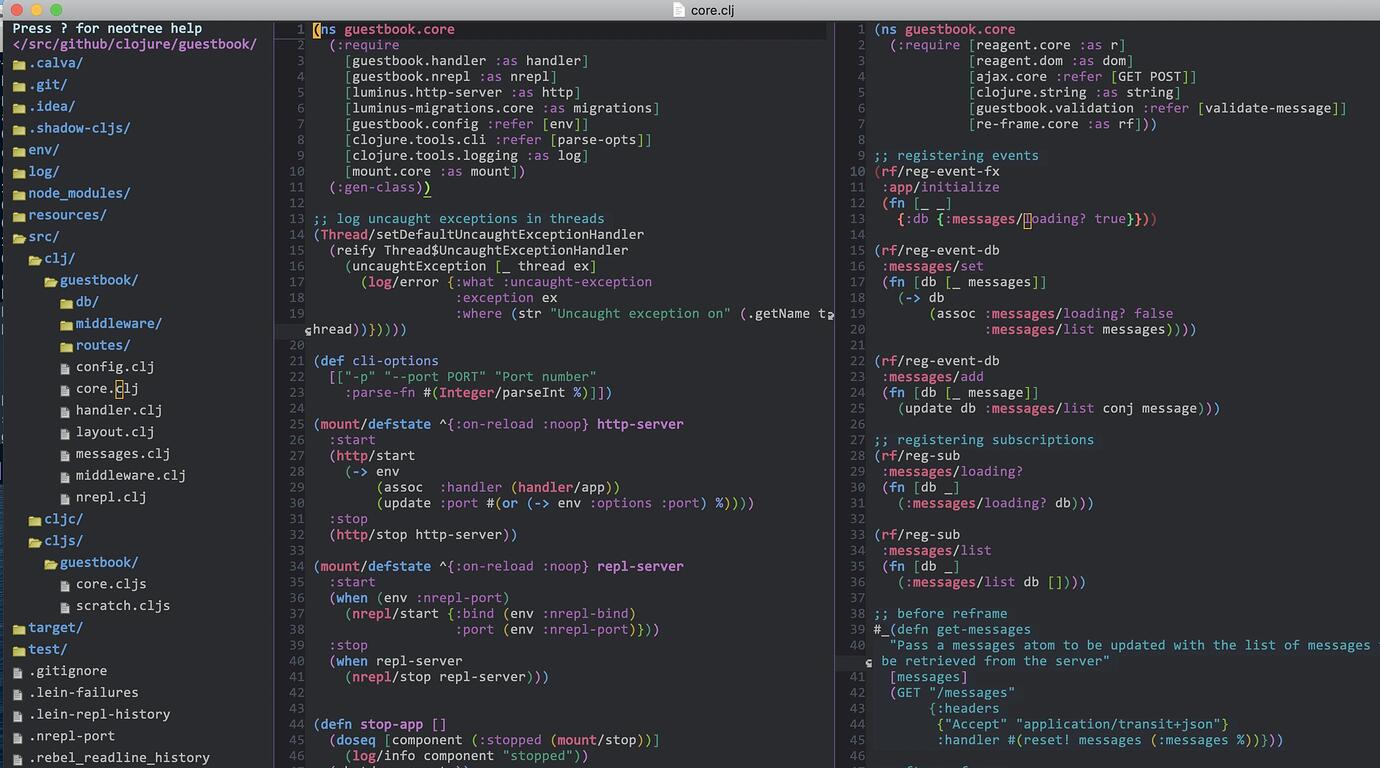Click the node_modules/ folder icon

20,193
